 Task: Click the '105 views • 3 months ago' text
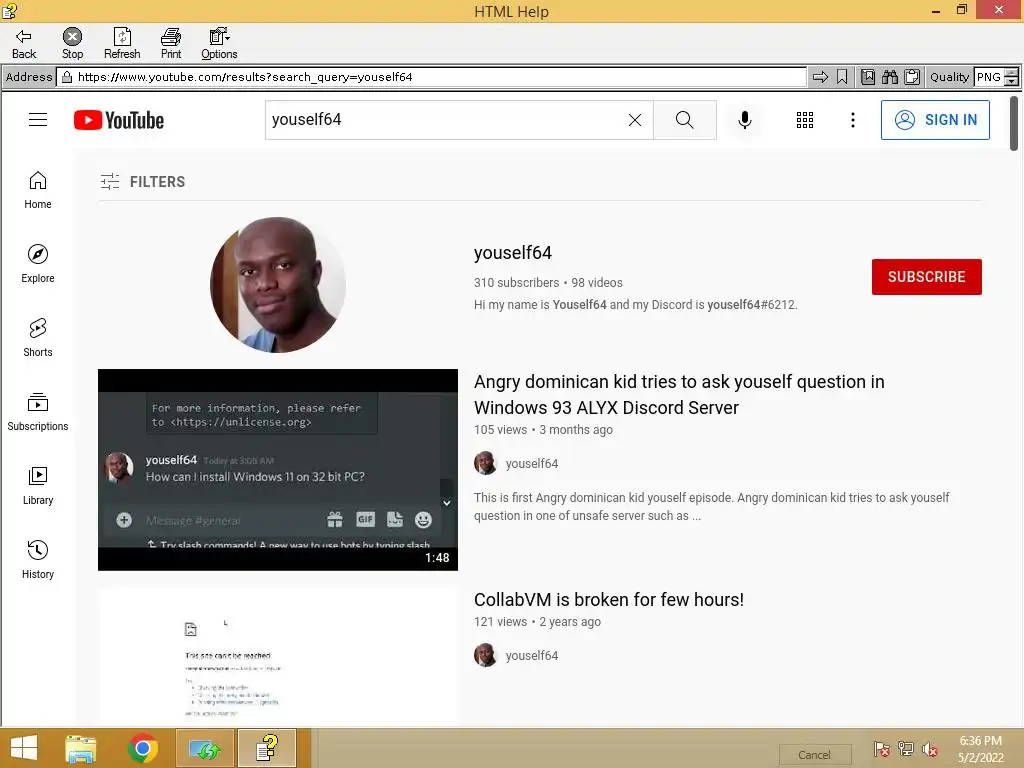543,430
